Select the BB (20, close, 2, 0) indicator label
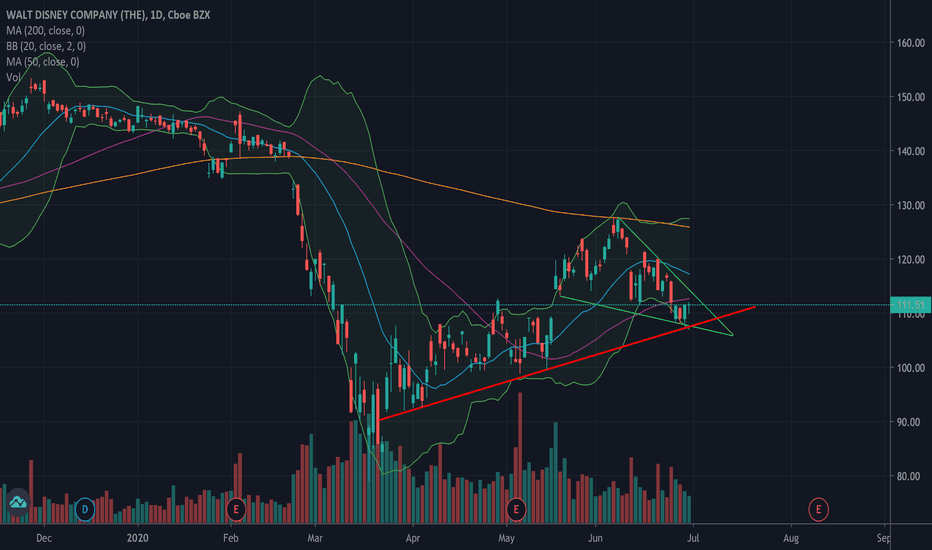This screenshot has width=932, height=550. coord(46,46)
